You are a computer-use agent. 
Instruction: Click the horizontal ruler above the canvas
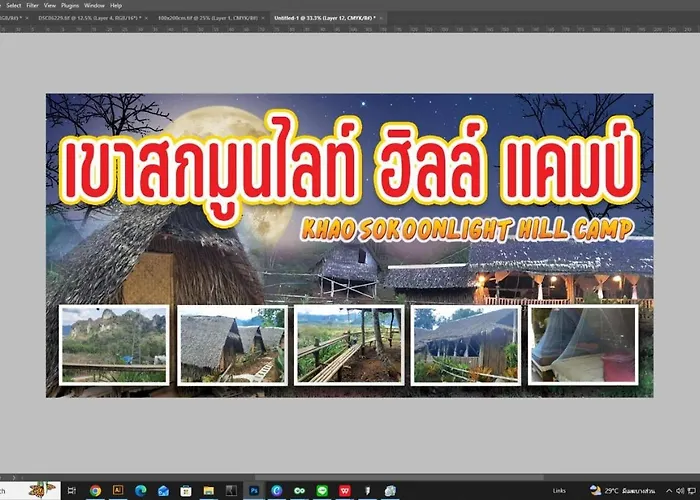tap(350, 29)
